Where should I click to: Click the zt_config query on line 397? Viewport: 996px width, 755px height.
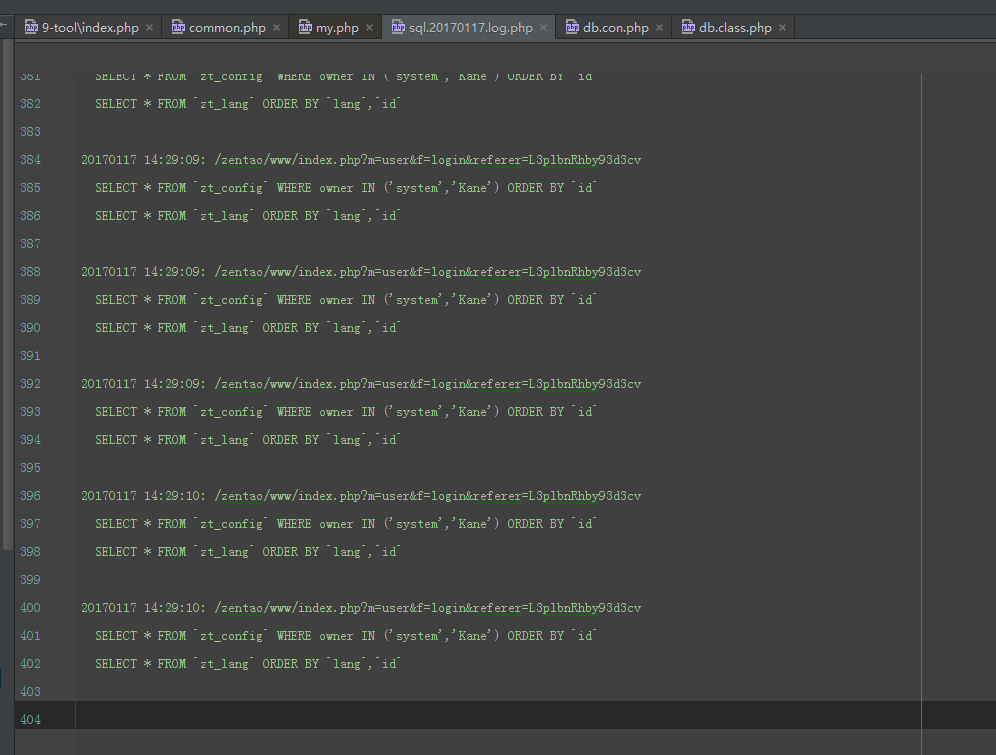click(345, 524)
